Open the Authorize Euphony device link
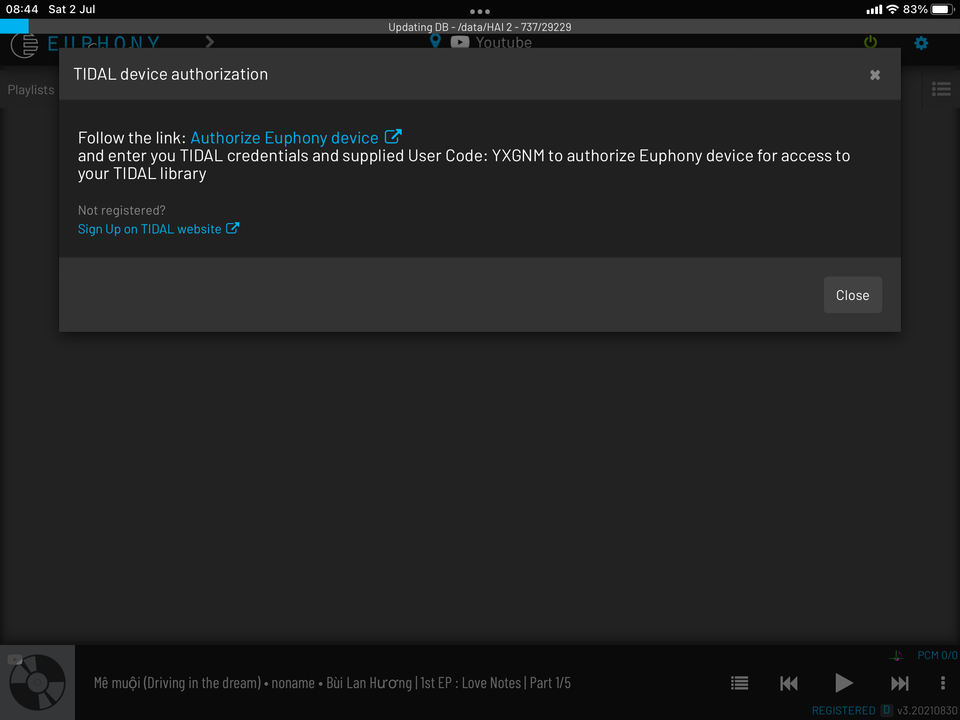 tap(284, 138)
